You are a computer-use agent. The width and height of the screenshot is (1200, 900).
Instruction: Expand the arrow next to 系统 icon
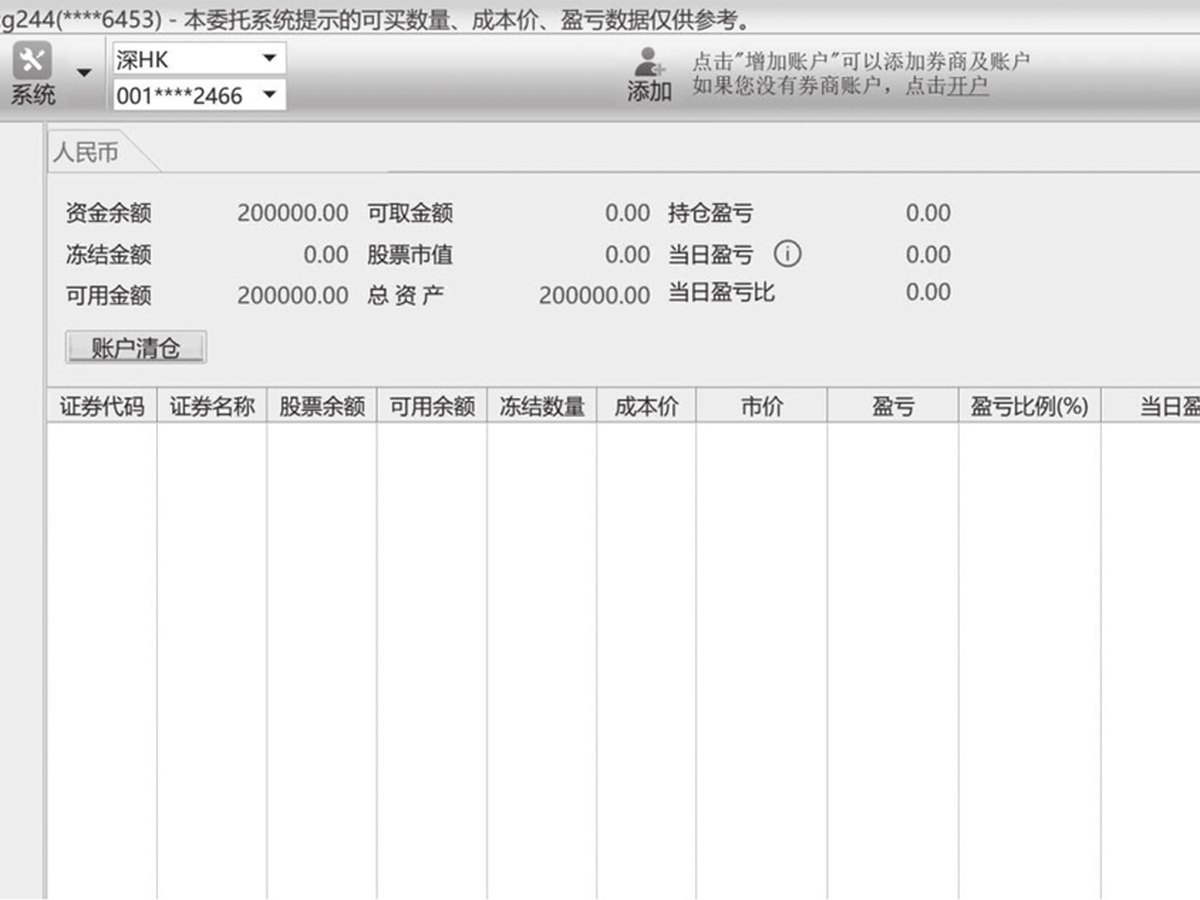(x=84, y=72)
